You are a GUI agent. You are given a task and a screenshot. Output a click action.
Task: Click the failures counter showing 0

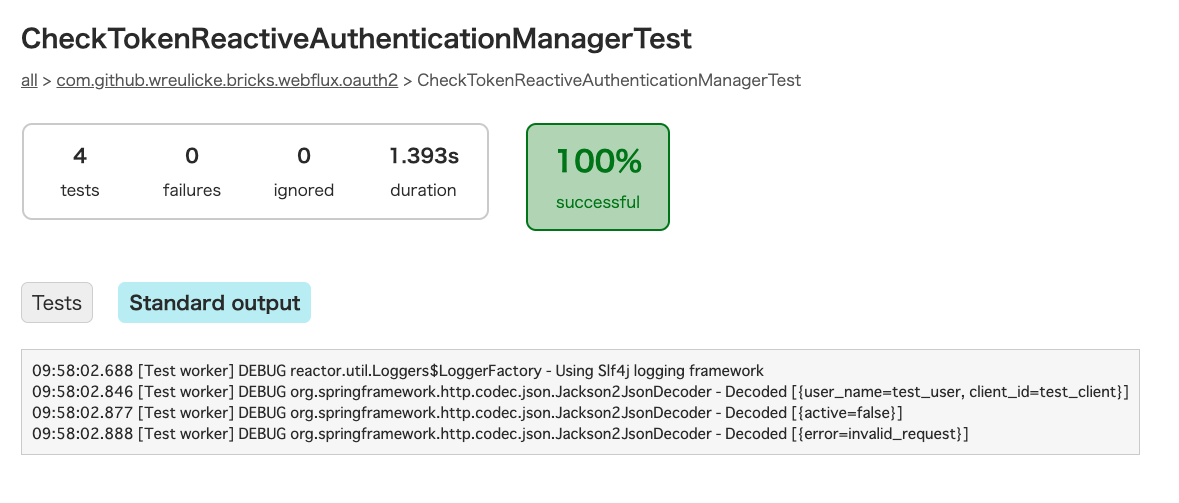click(192, 156)
